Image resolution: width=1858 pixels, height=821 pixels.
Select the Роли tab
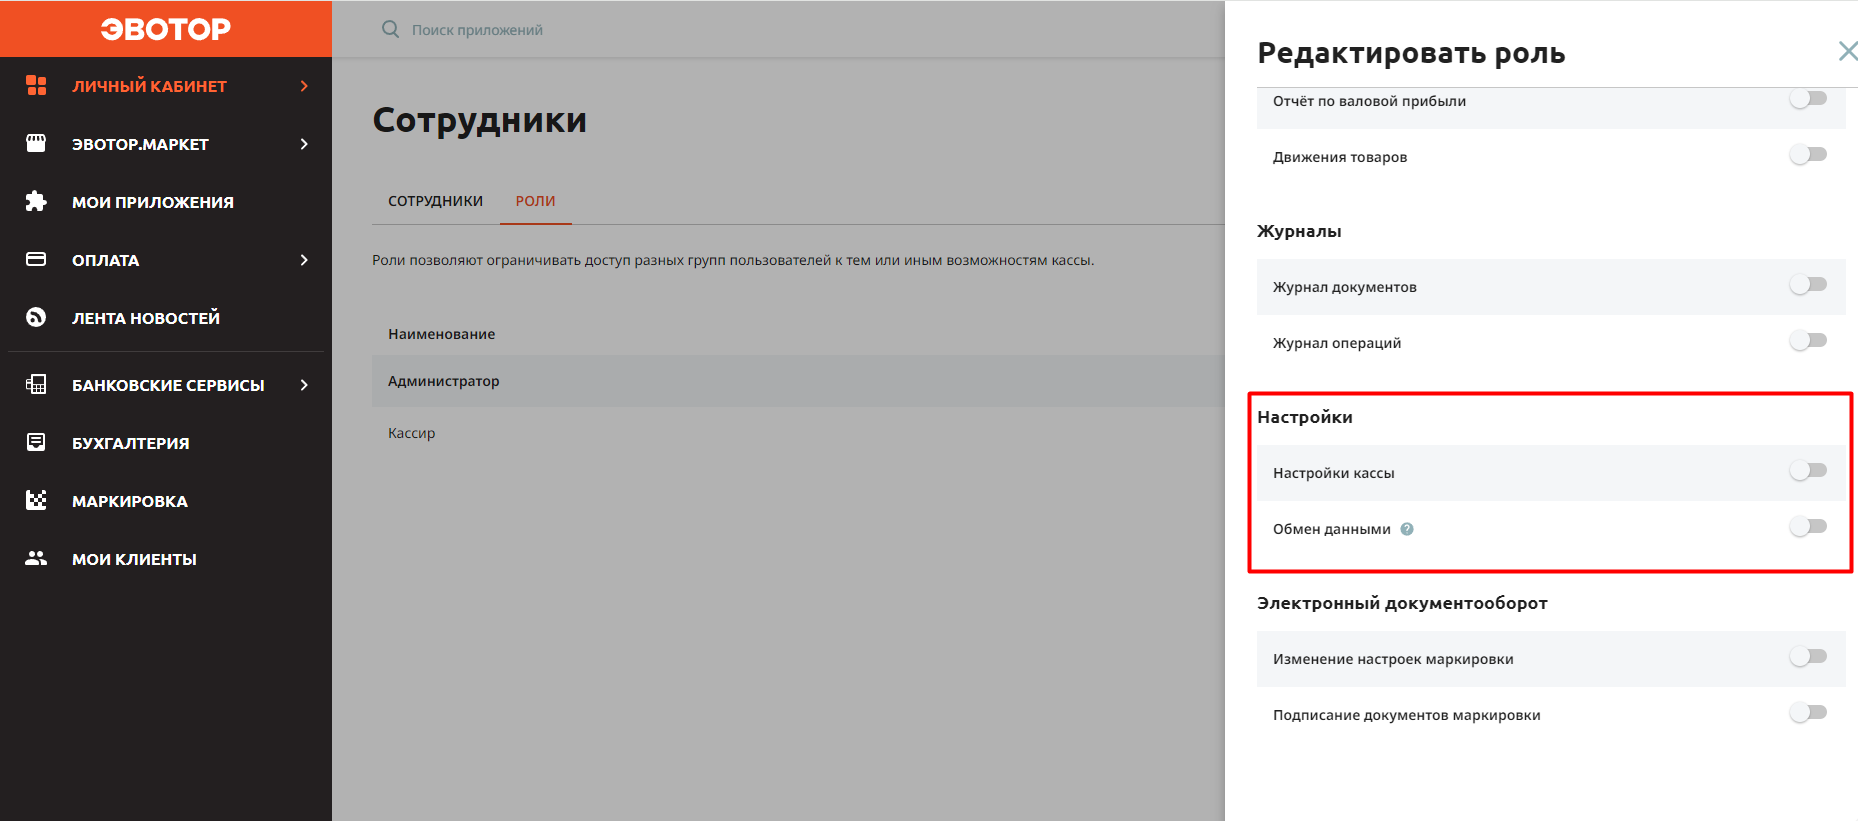[x=535, y=201]
